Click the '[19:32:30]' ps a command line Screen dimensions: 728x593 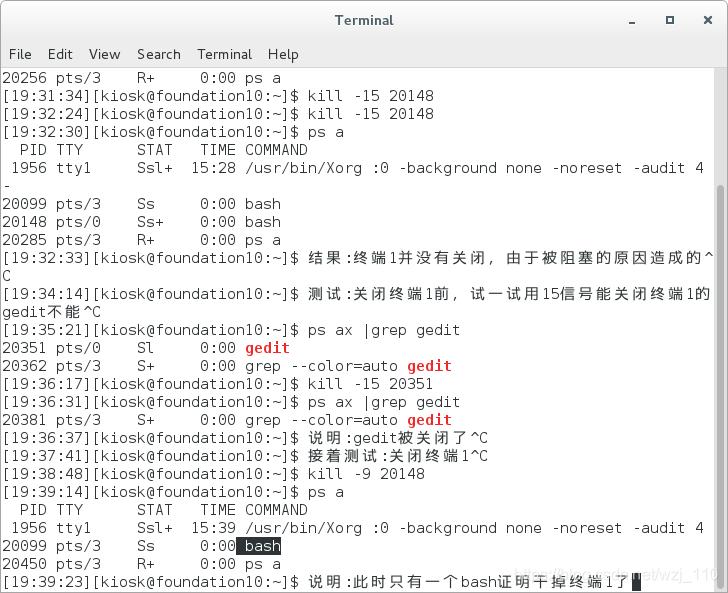[173, 132]
